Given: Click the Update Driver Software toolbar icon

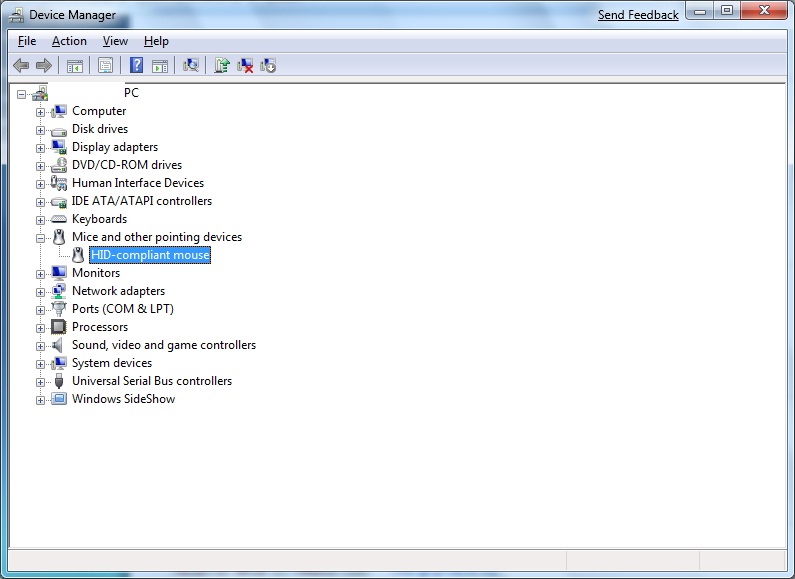Looking at the screenshot, I should point(222,66).
